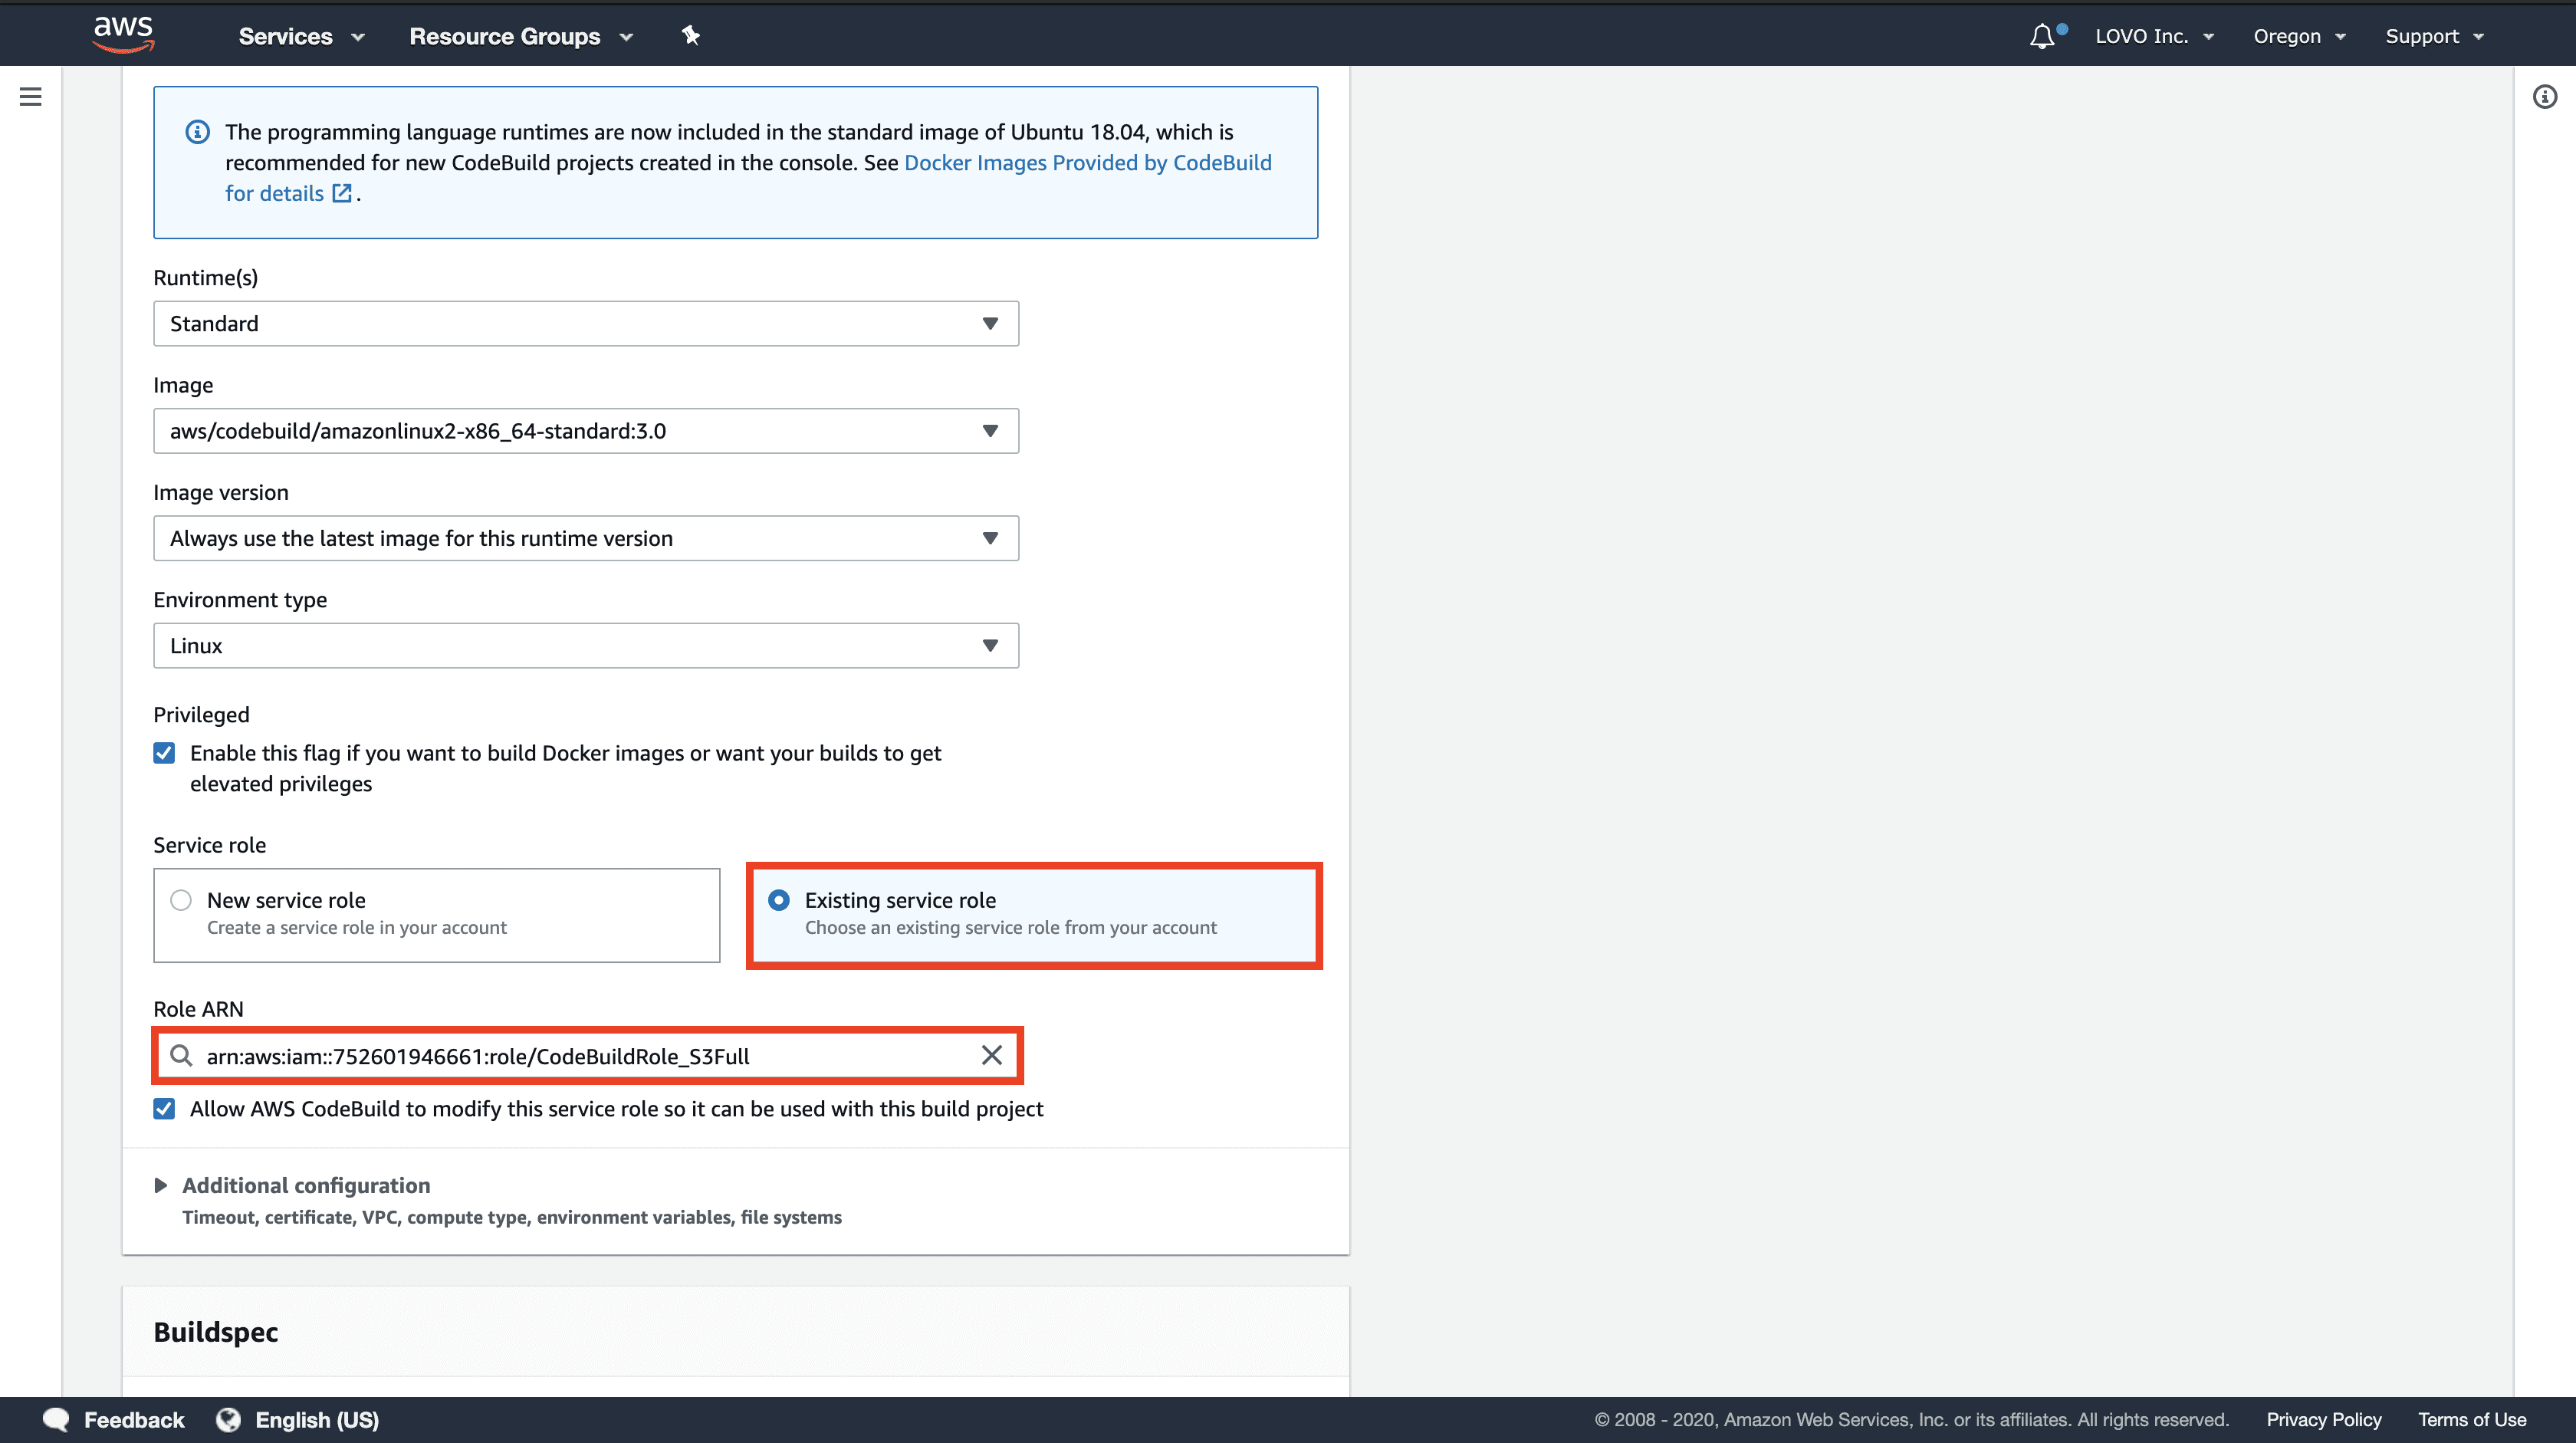Open the hamburger side navigation menu
Screen dimensions: 2576x1443
click(x=30, y=97)
